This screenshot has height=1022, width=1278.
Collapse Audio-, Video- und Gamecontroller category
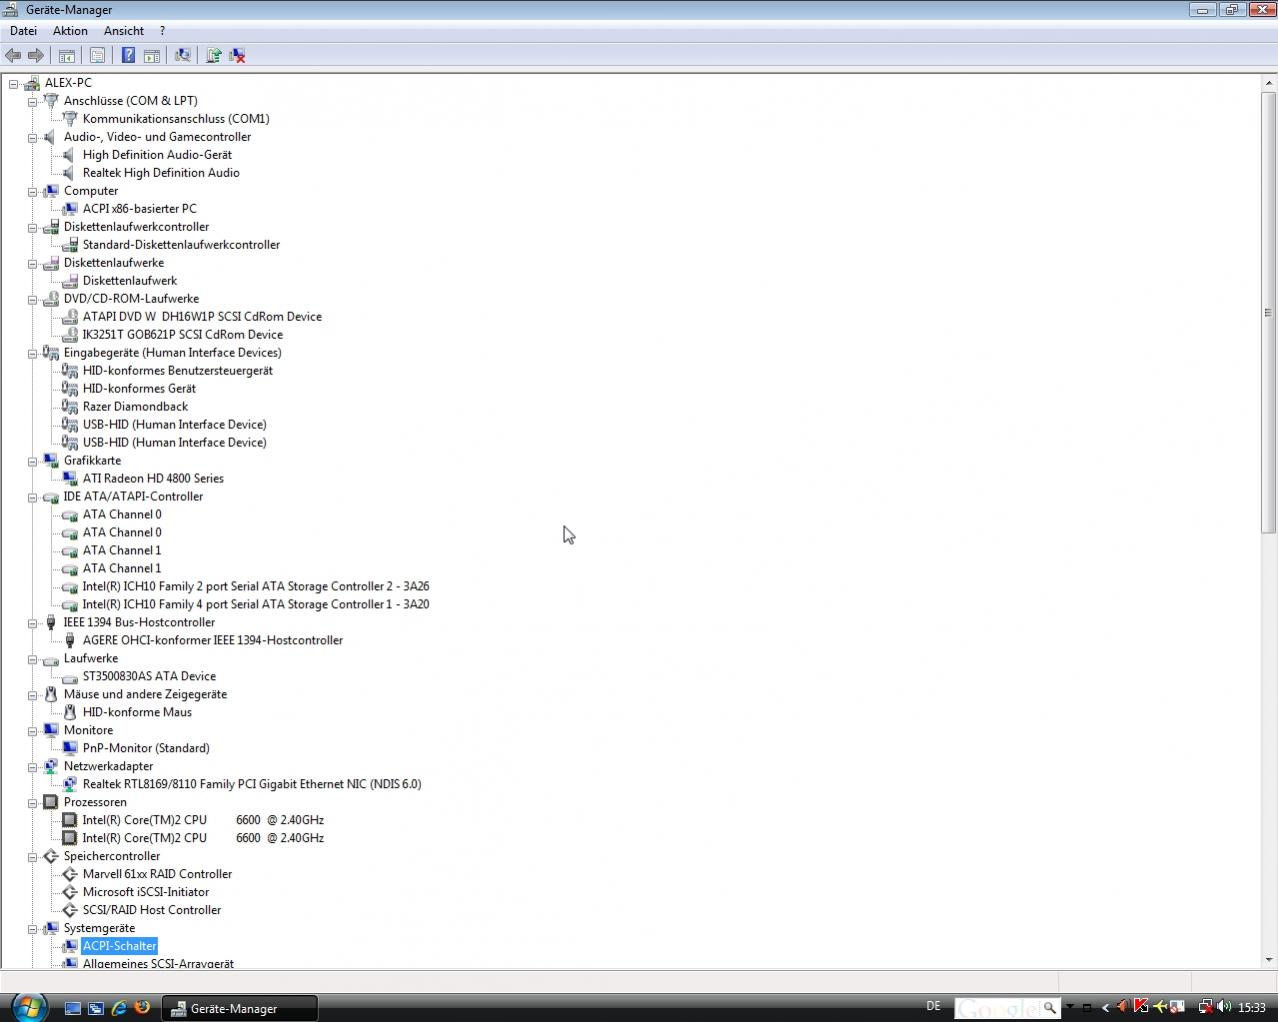[x=32, y=137]
